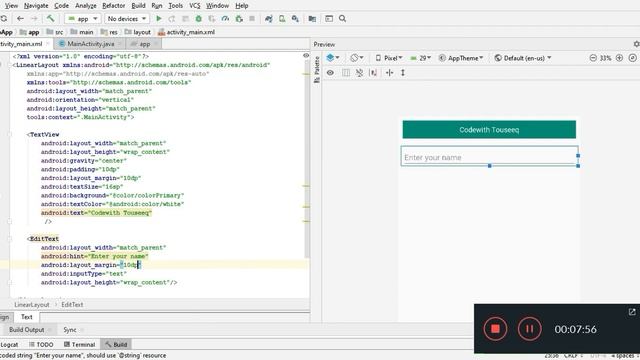640x360 pixels.
Task: Open the Build menu
Action: (138, 6)
